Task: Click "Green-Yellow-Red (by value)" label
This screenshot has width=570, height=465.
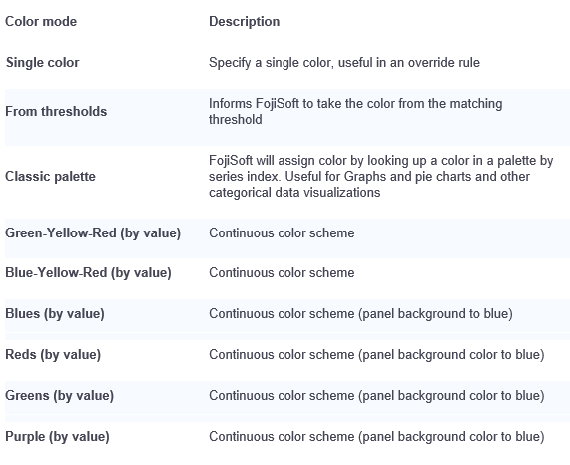Action: (x=93, y=233)
